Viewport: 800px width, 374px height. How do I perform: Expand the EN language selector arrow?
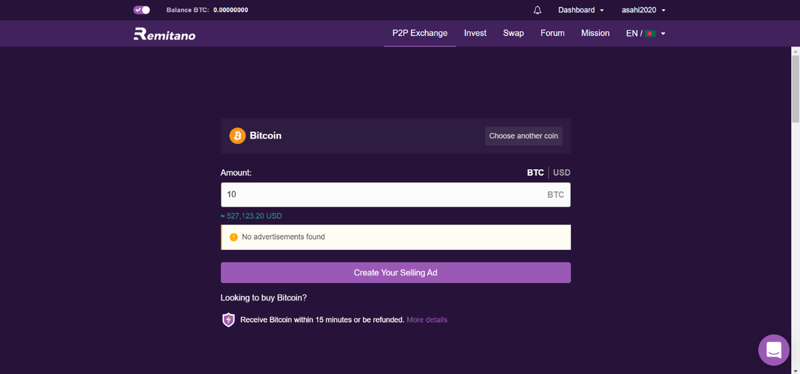663,34
